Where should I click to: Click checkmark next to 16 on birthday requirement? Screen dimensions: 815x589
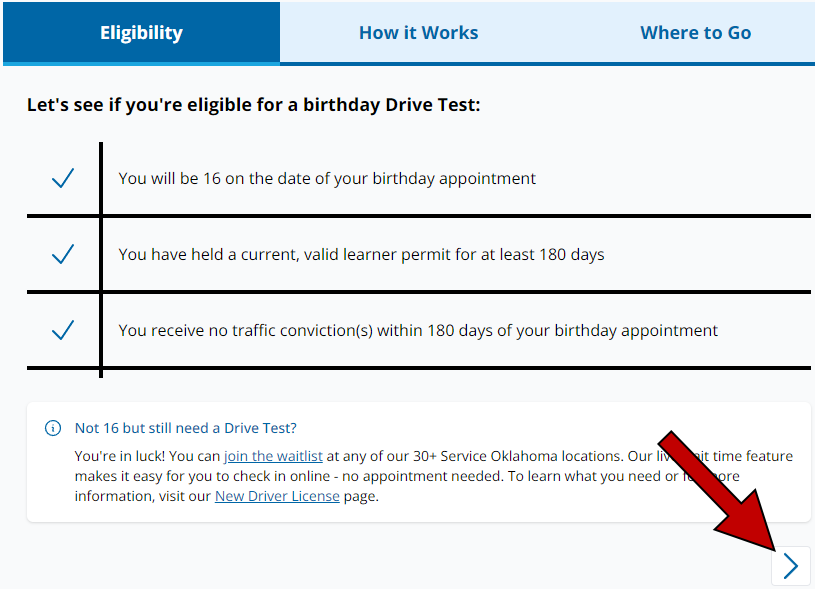point(63,178)
